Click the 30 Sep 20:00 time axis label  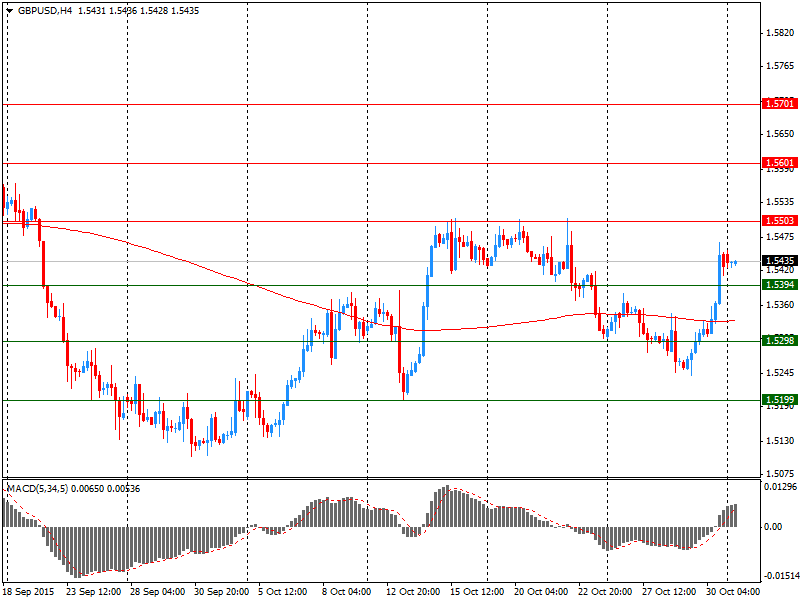click(221, 592)
